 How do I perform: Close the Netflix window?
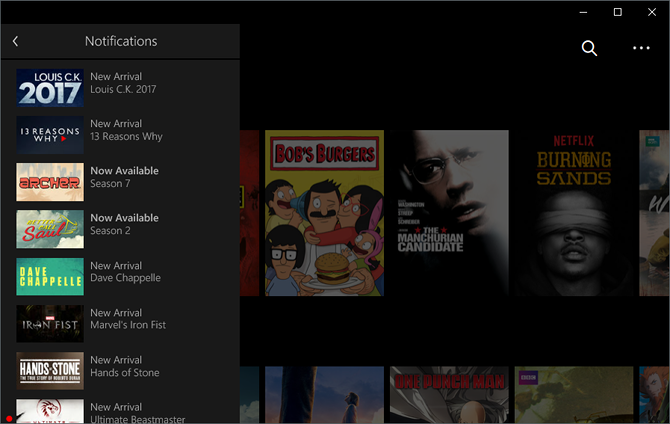point(652,12)
